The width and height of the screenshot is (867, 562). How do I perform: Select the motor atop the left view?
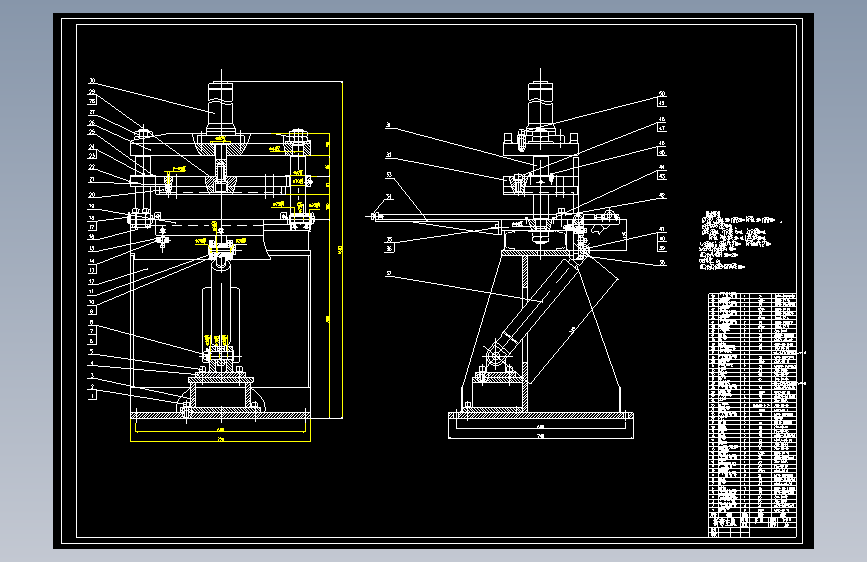tap(221, 107)
